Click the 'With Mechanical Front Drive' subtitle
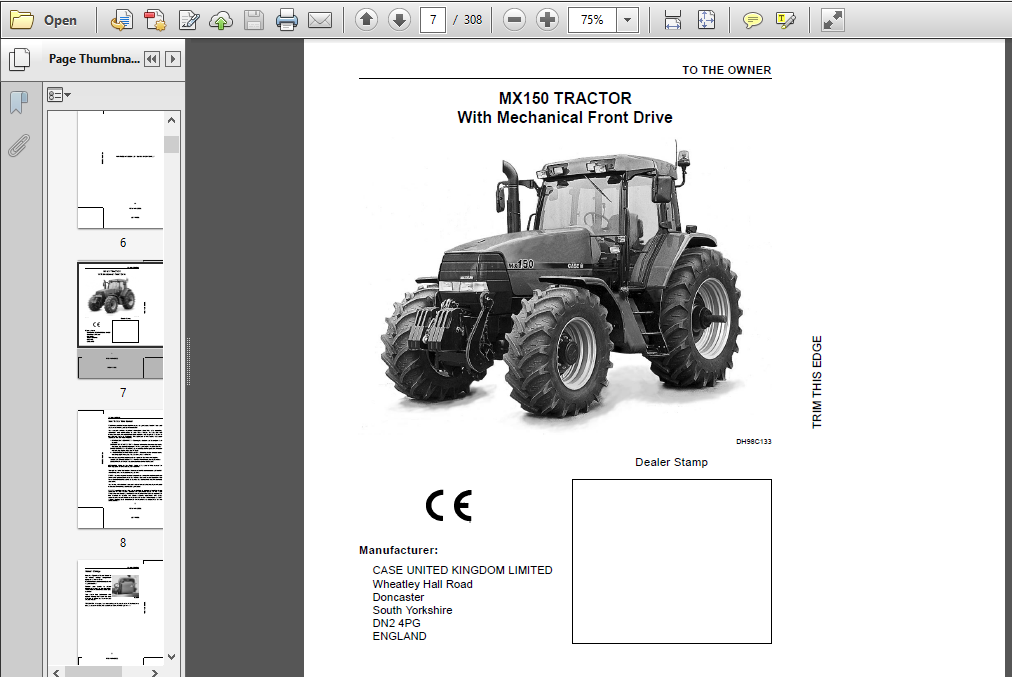1012x677 pixels. (x=565, y=117)
